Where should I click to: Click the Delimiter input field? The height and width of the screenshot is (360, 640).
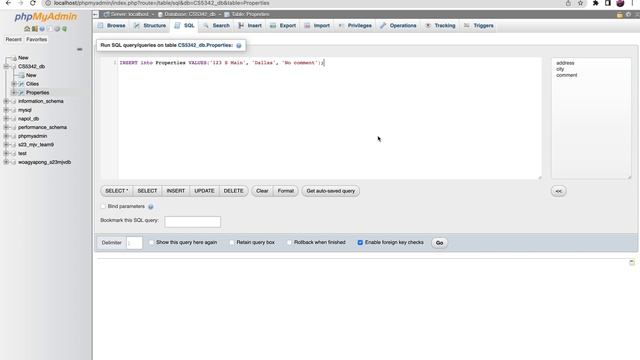pyautogui.click(x=134, y=243)
